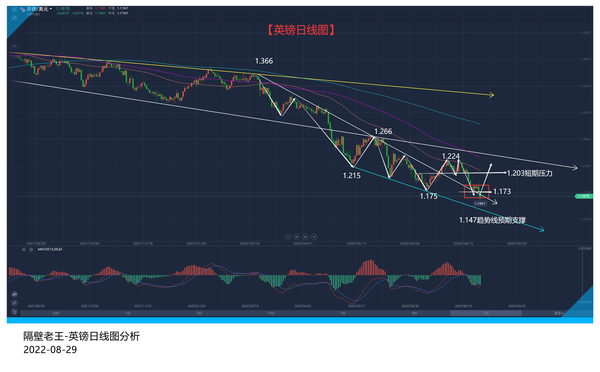Click the red rectangle near 1.173
This screenshot has height=372, width=600.
pos(476,191)
